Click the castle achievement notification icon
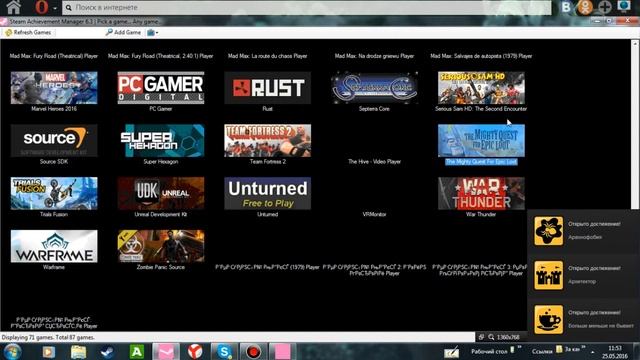 coord(548,276)
